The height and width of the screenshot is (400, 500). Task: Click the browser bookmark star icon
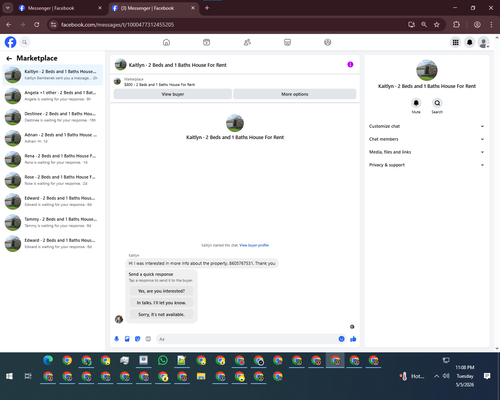coord(437,25)
